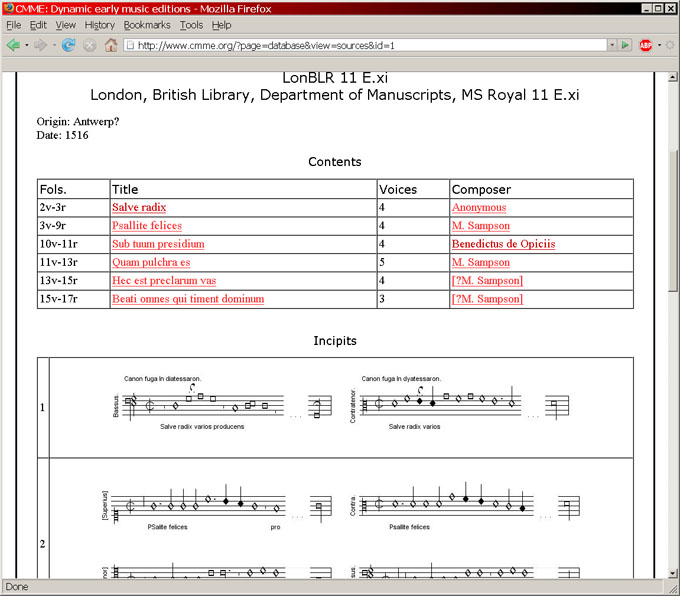Click the 'Title' column header
The height and width of the screenshot is (596, 680).
tap(125, 190)
